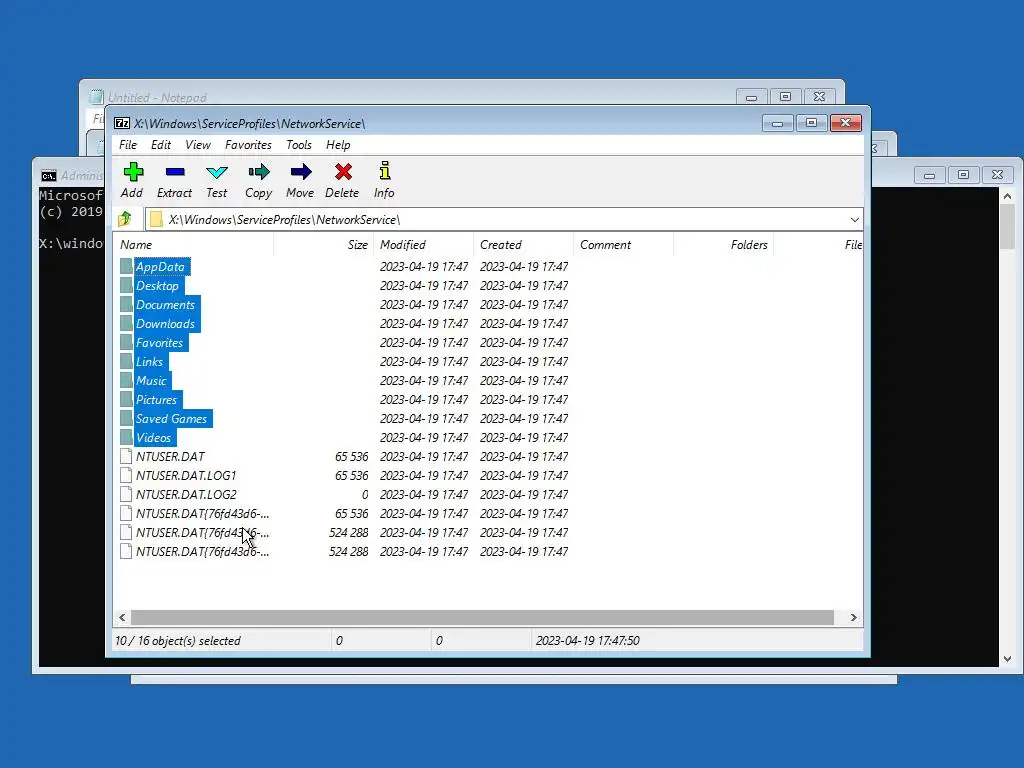Select the Music folder icon

pyautogui.click(x=126, y=380)
